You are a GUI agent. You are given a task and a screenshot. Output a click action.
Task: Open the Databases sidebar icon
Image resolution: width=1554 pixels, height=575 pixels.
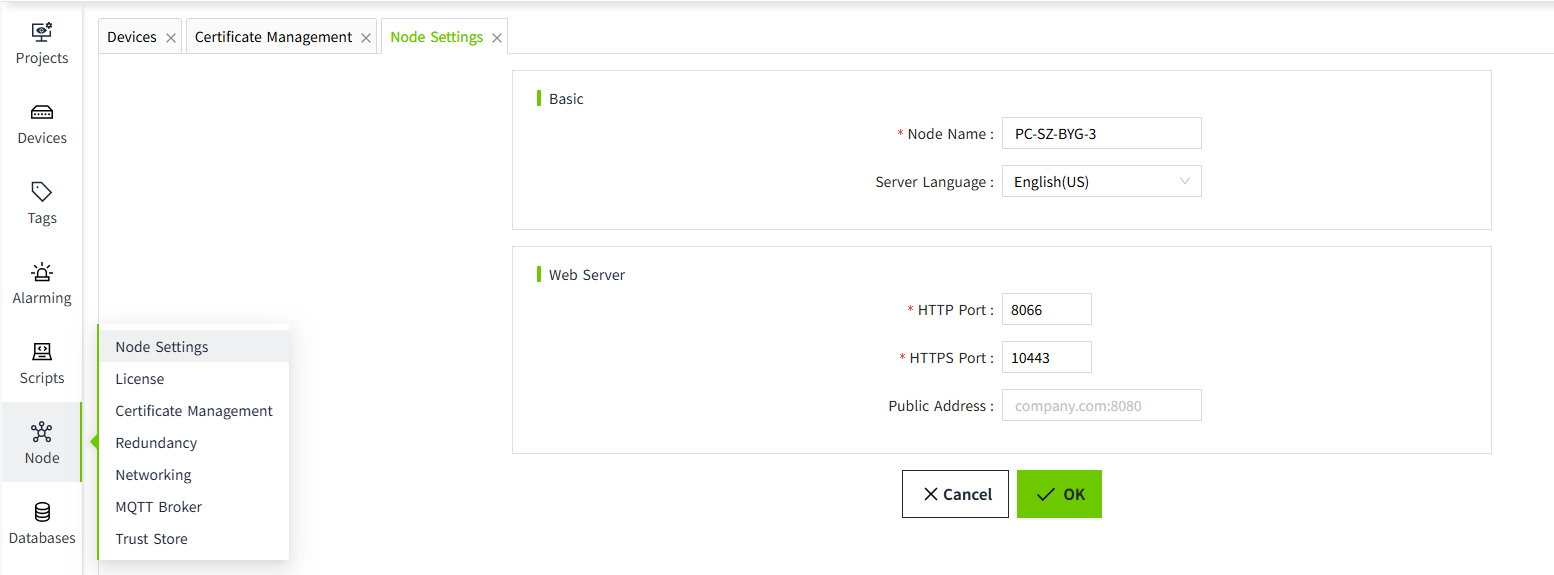point(42,523)
